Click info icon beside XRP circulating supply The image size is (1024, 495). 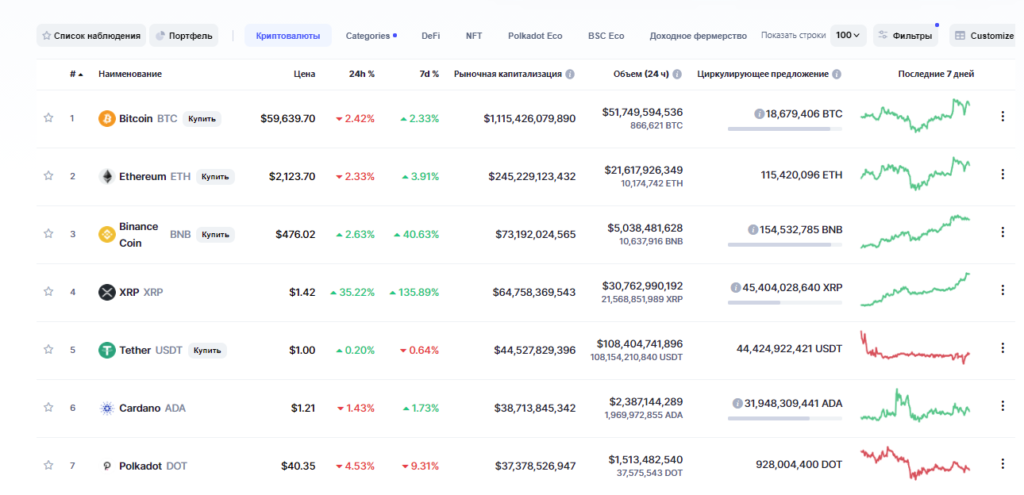pyautogui.click(x=735, y=287)
